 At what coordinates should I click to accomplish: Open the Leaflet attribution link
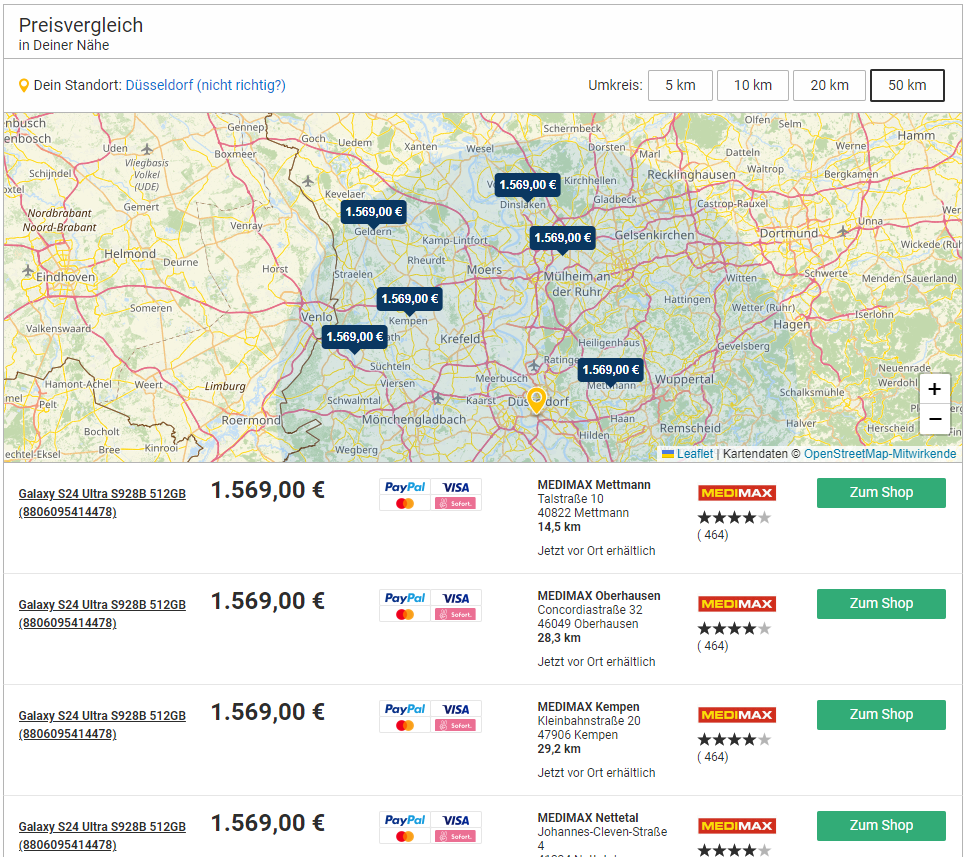(x=694, y=454)
